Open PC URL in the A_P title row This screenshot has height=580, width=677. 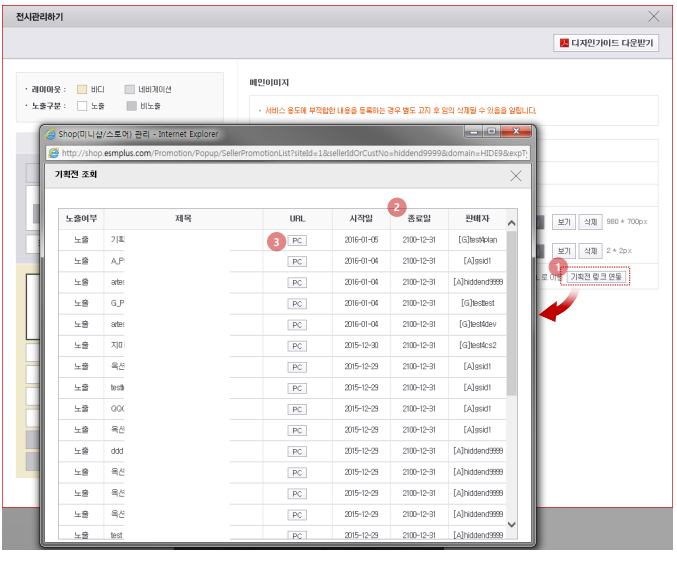coord(297,262)
